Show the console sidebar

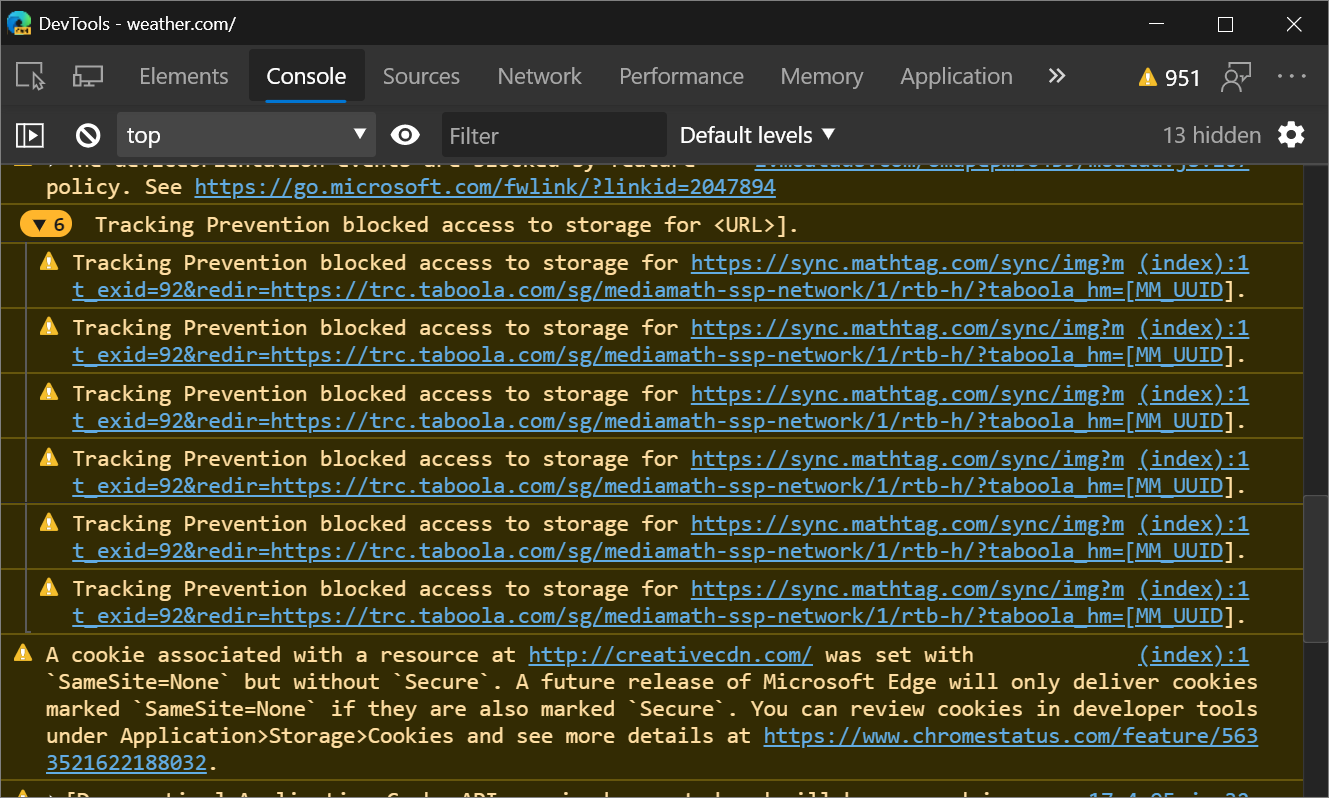[x=31, y=135]
